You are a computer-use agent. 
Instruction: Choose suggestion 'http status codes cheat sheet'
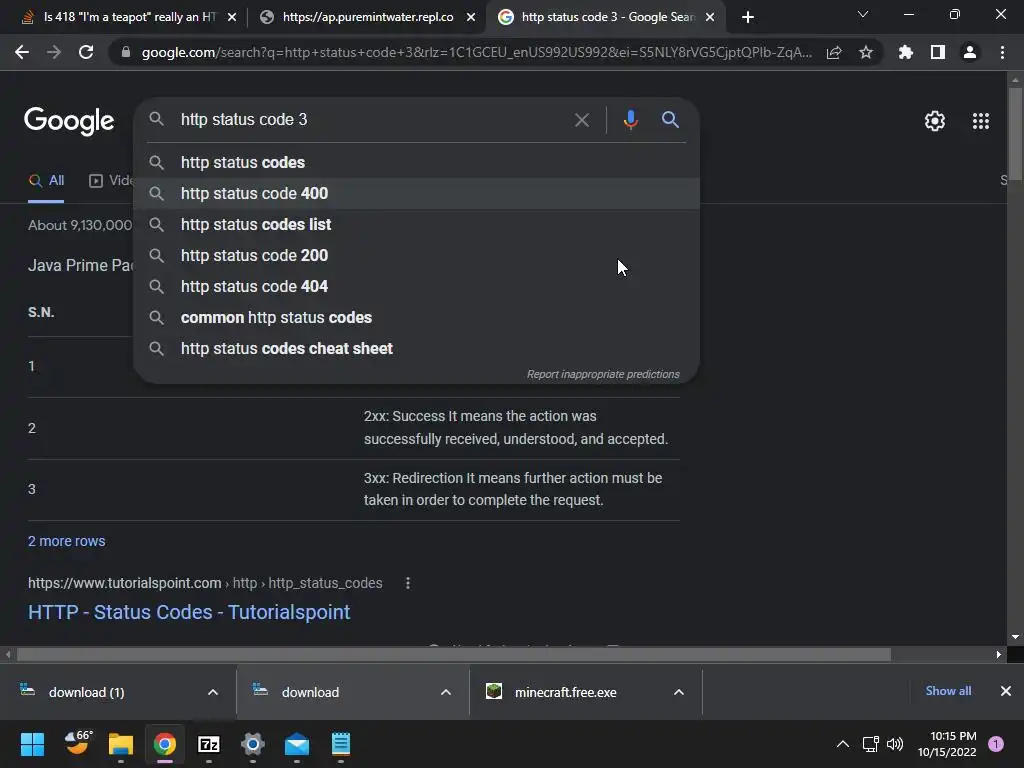click(x=417, y=348)
